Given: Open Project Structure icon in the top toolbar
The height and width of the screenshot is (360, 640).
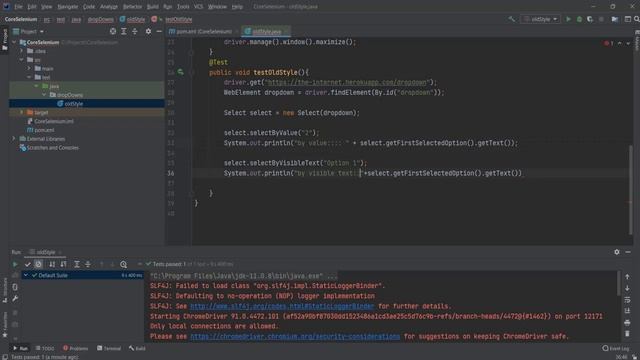Looking at the screenshot, I should 615,19.
